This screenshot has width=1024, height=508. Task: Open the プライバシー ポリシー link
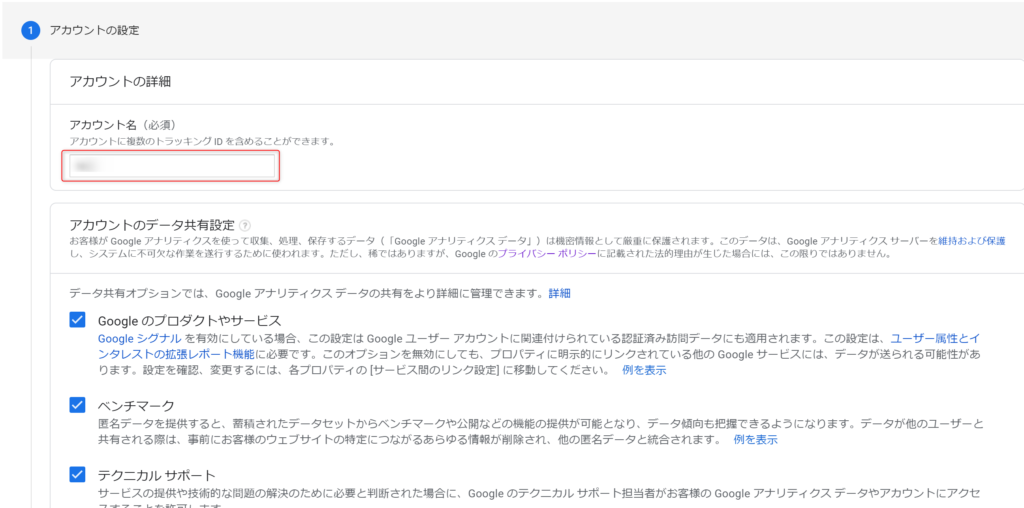tap(547, 253)
